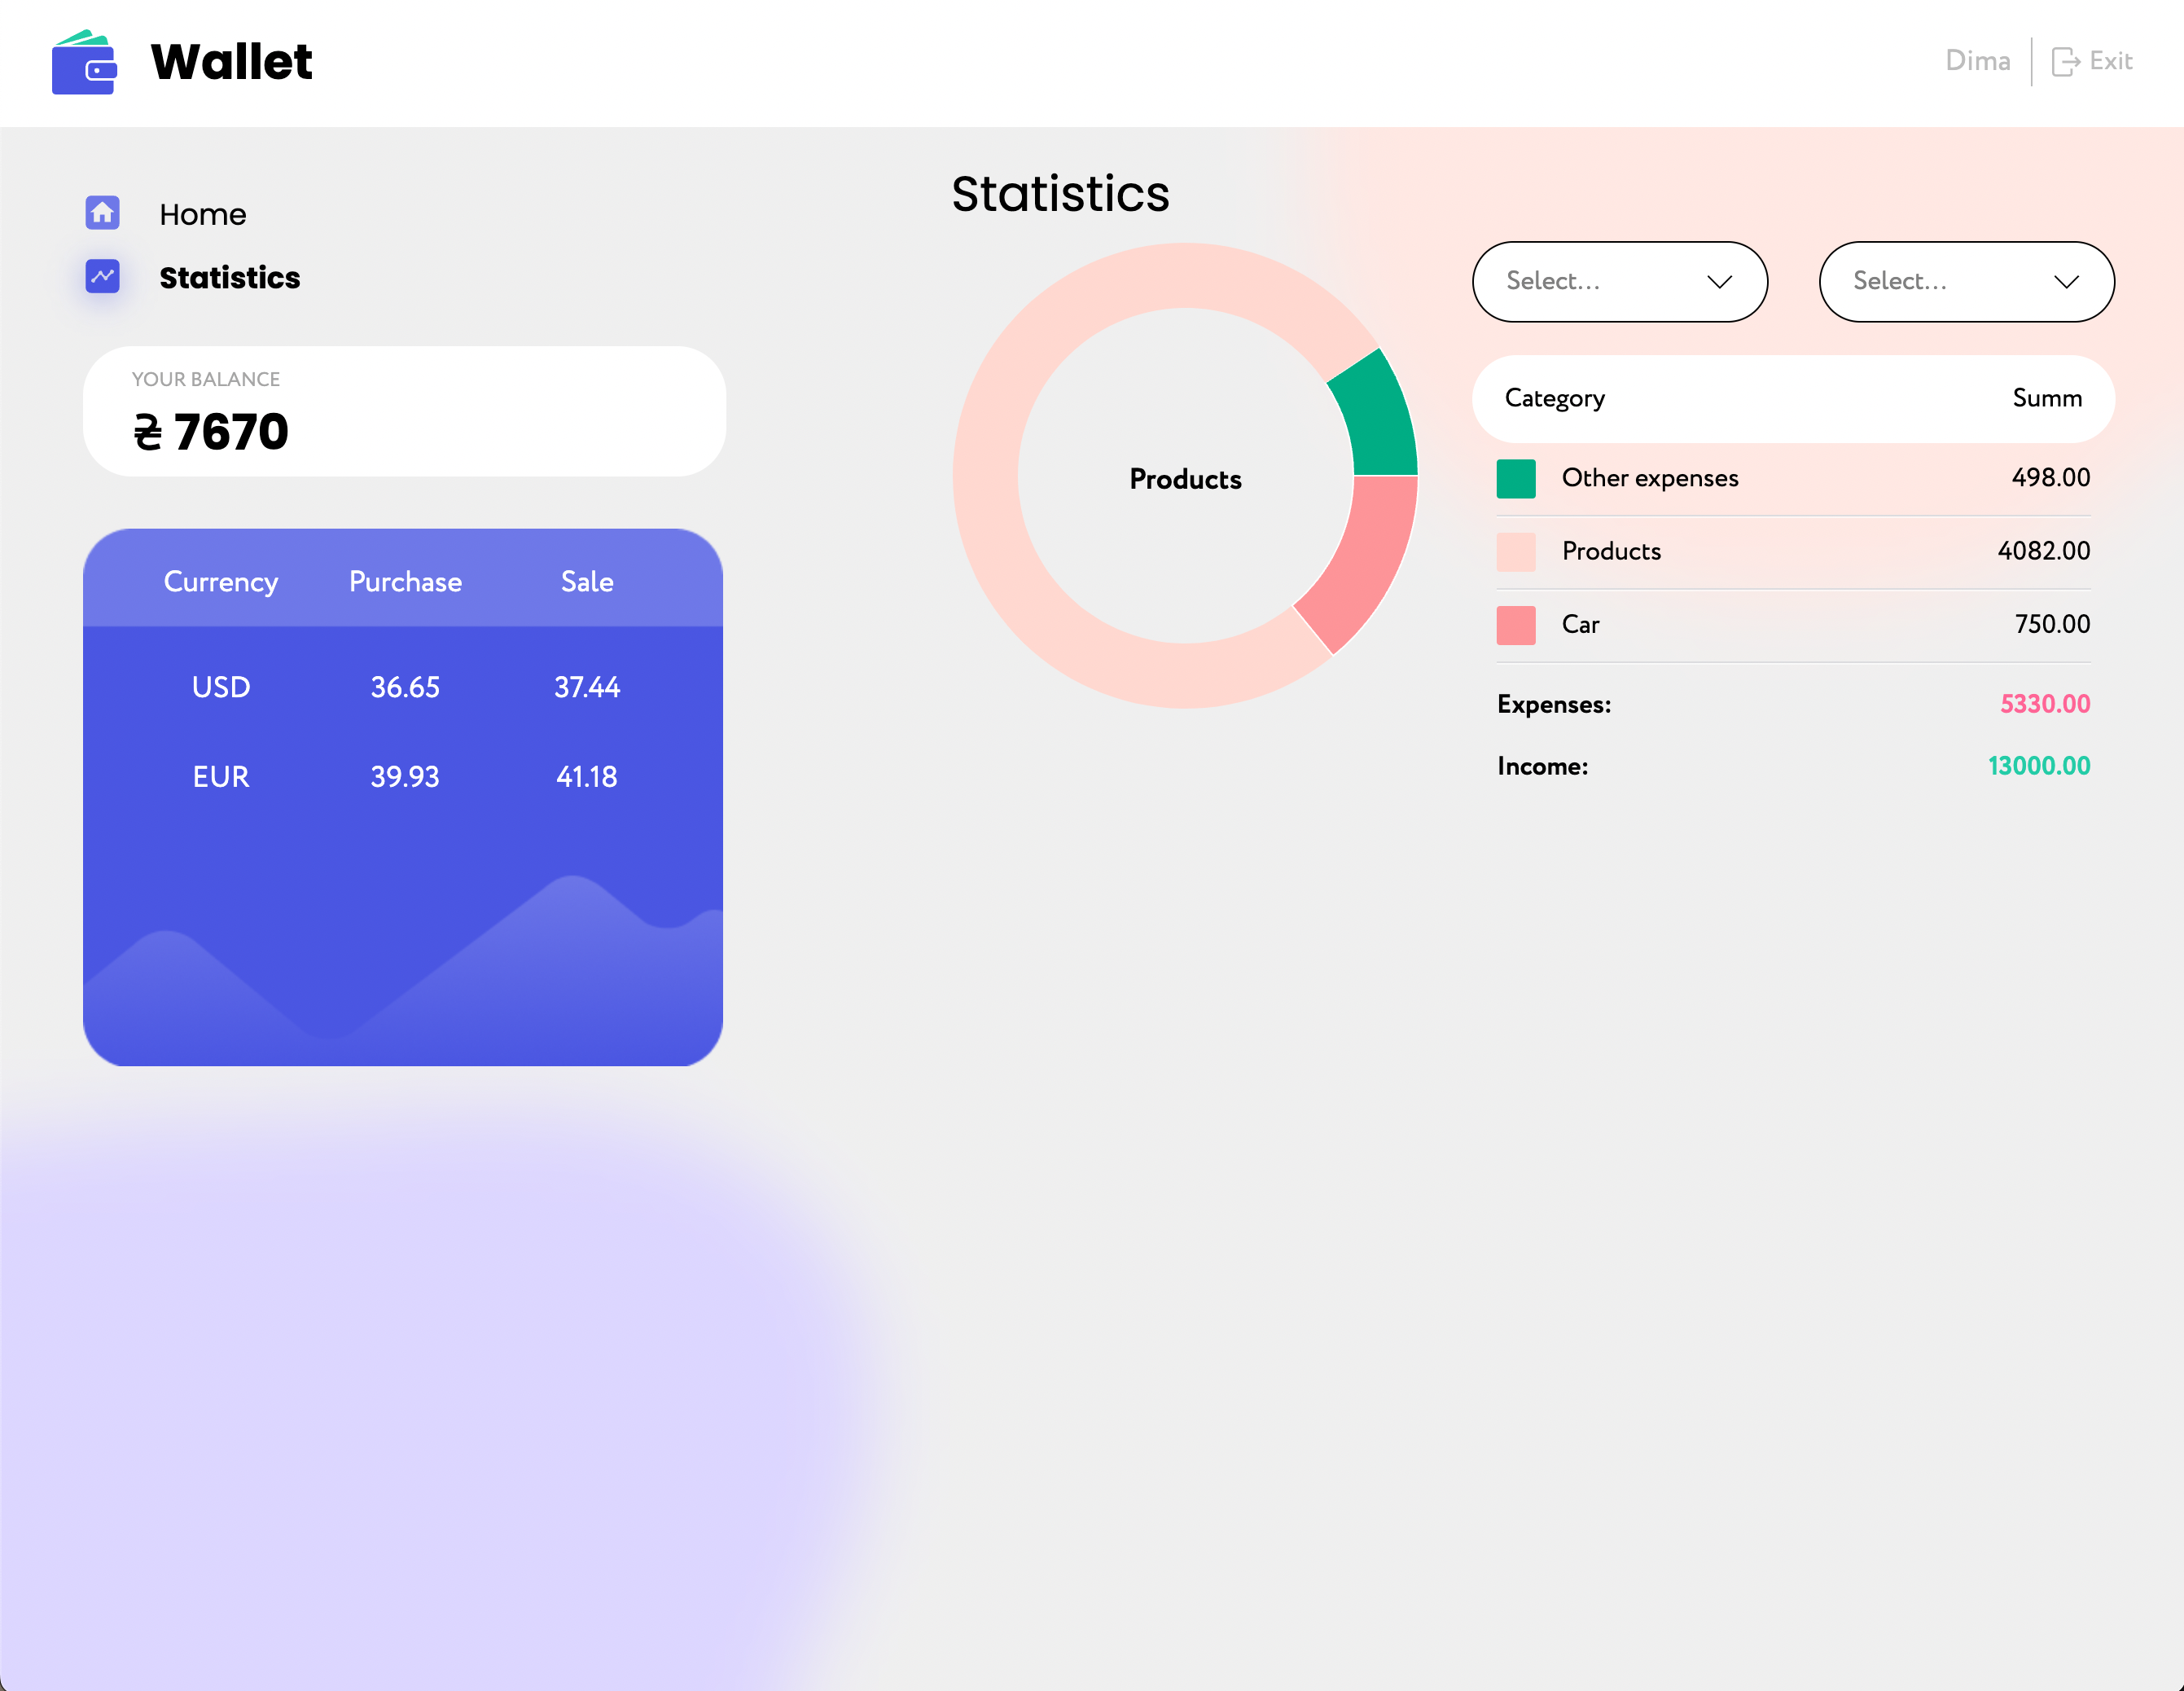The height and width of the screenshot is (1691, 2184).
Task: Click the USD currency row label
Action: pyautogui.click(x=220, y=687)
